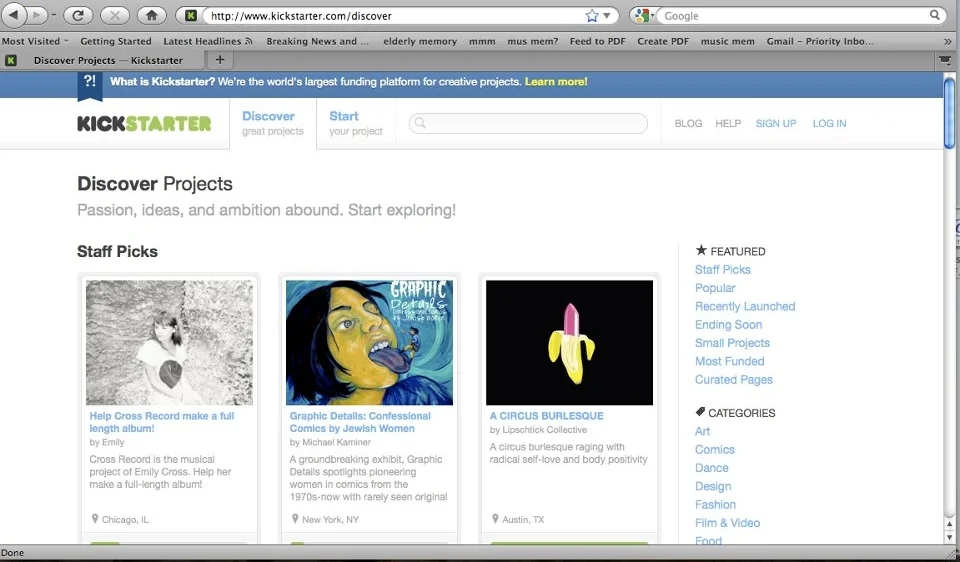Open the new tab plus button
The height and width of the screenshot is (562, 960).
220,59
